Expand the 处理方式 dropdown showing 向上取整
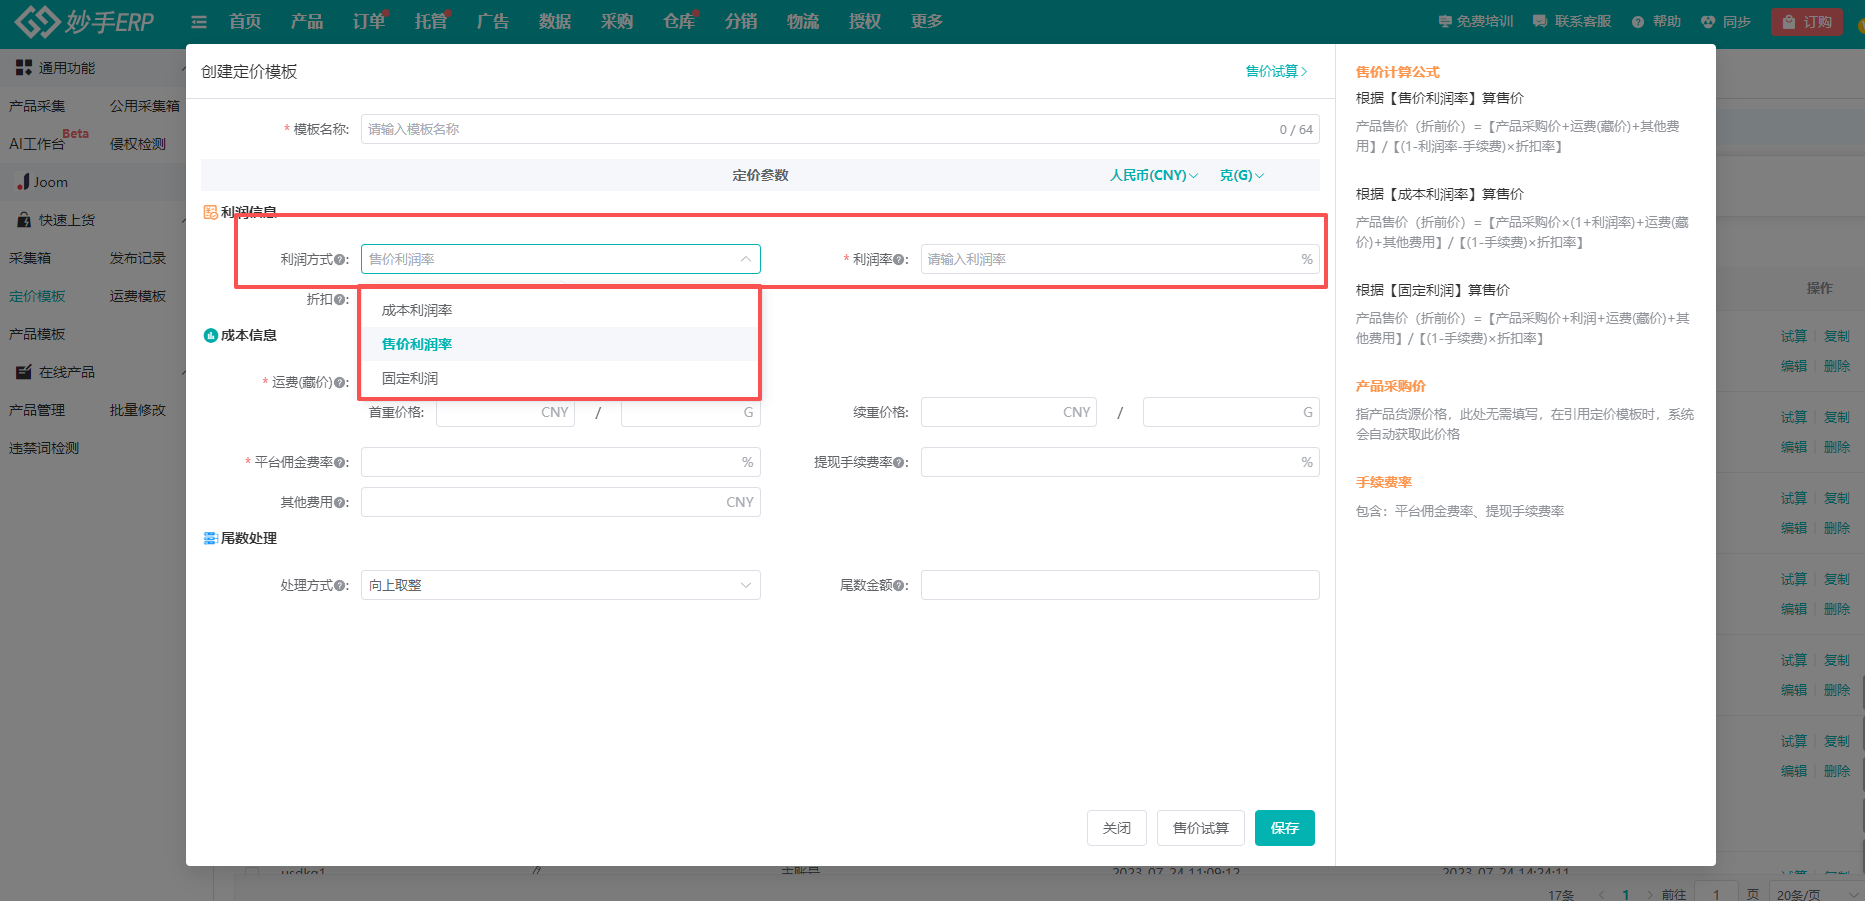1865x901 pixels. tap(560, 585)
